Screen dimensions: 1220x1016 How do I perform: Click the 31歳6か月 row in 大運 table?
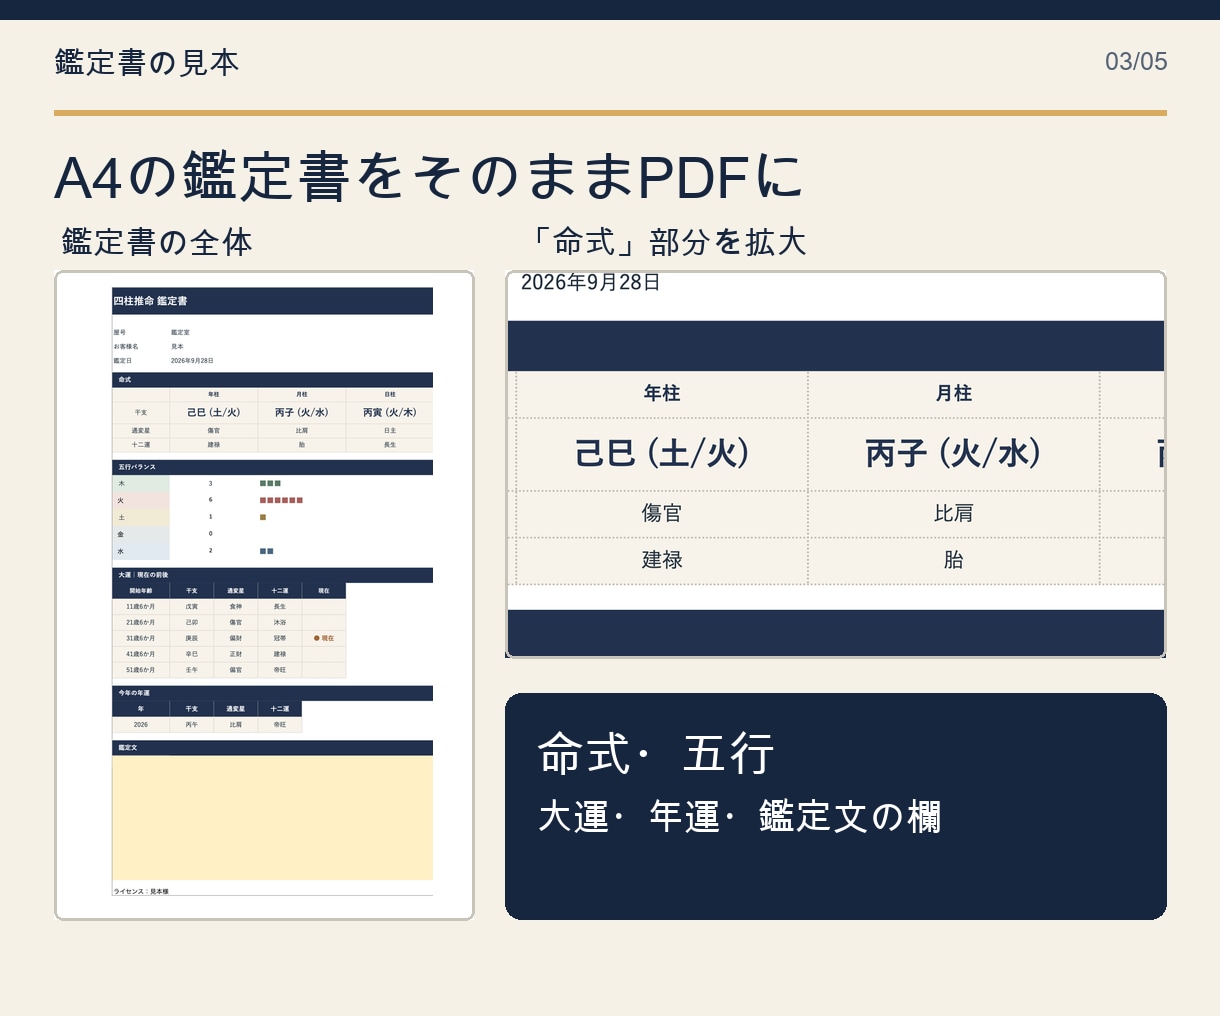[x=229, y=638]
